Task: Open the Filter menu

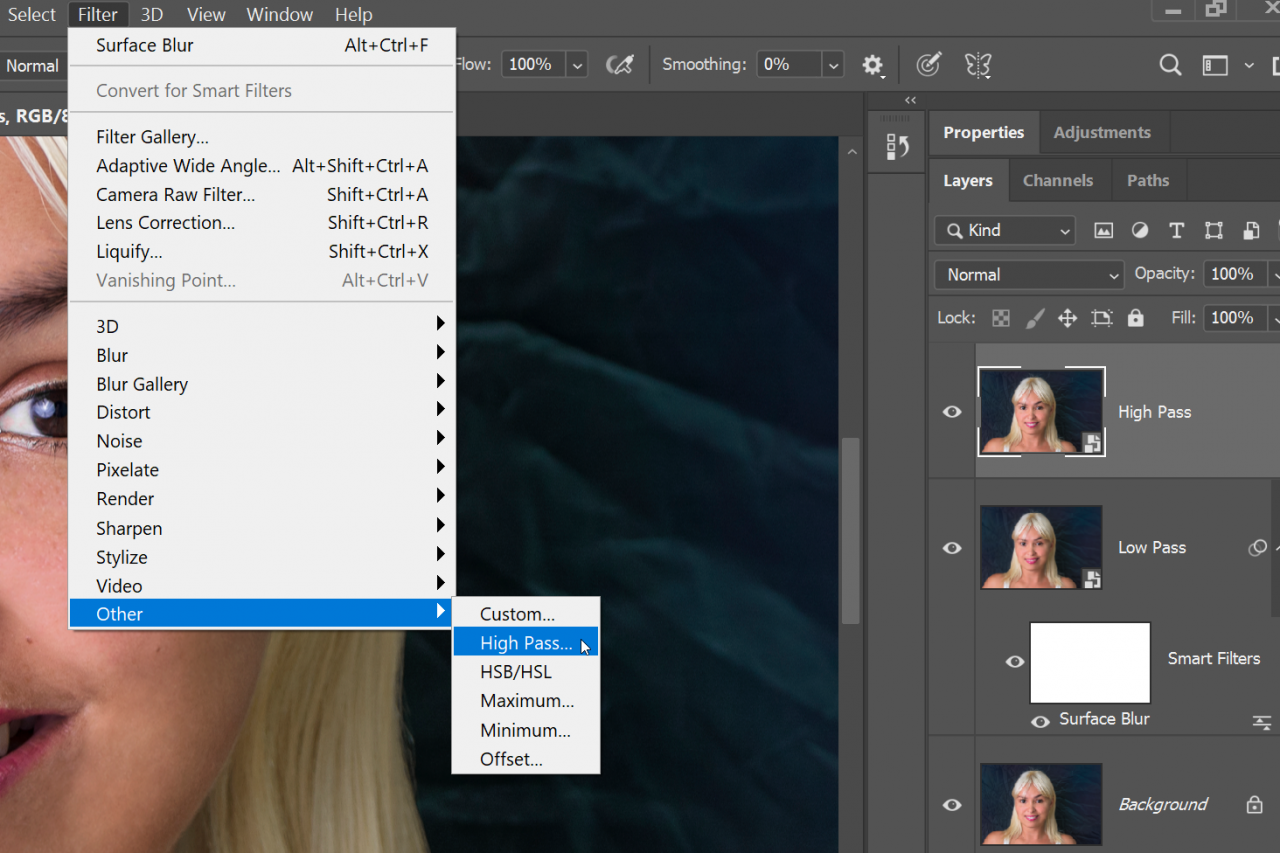Action: click(98, 14)
